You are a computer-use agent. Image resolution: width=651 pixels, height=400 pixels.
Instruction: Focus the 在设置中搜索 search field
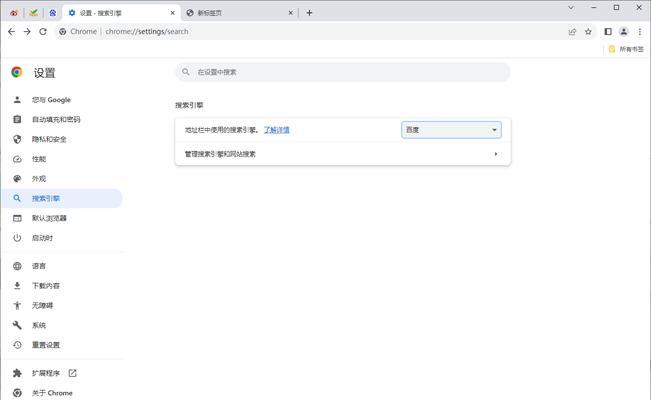coord(343,72)
